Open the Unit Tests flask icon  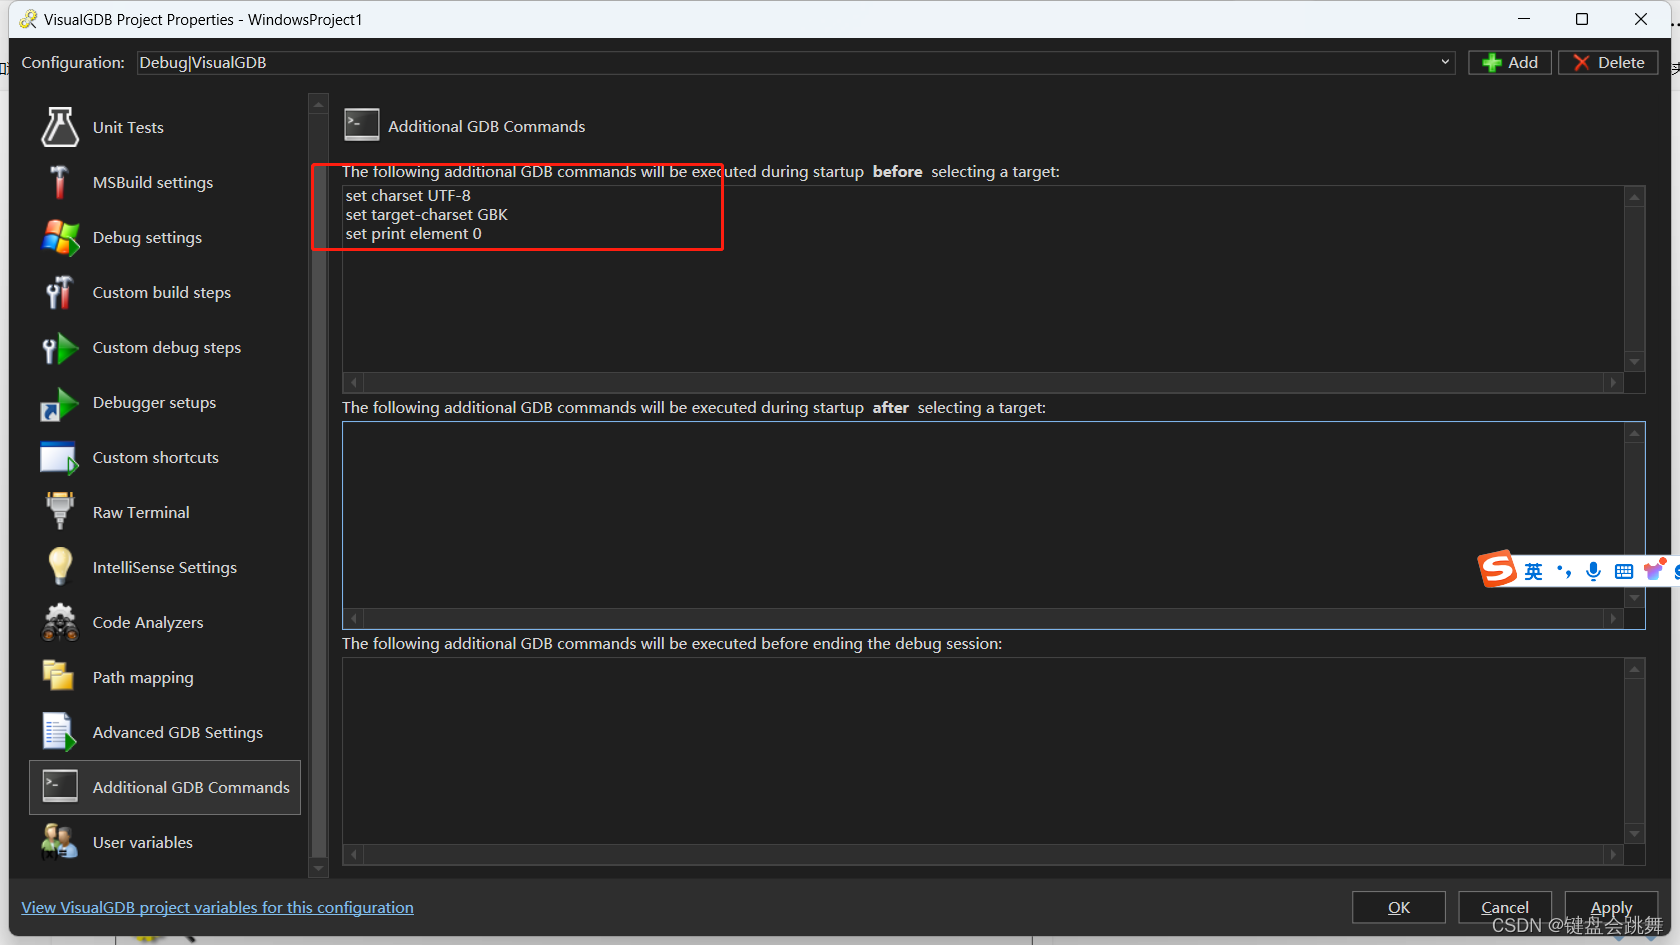(x=60, y=127)
